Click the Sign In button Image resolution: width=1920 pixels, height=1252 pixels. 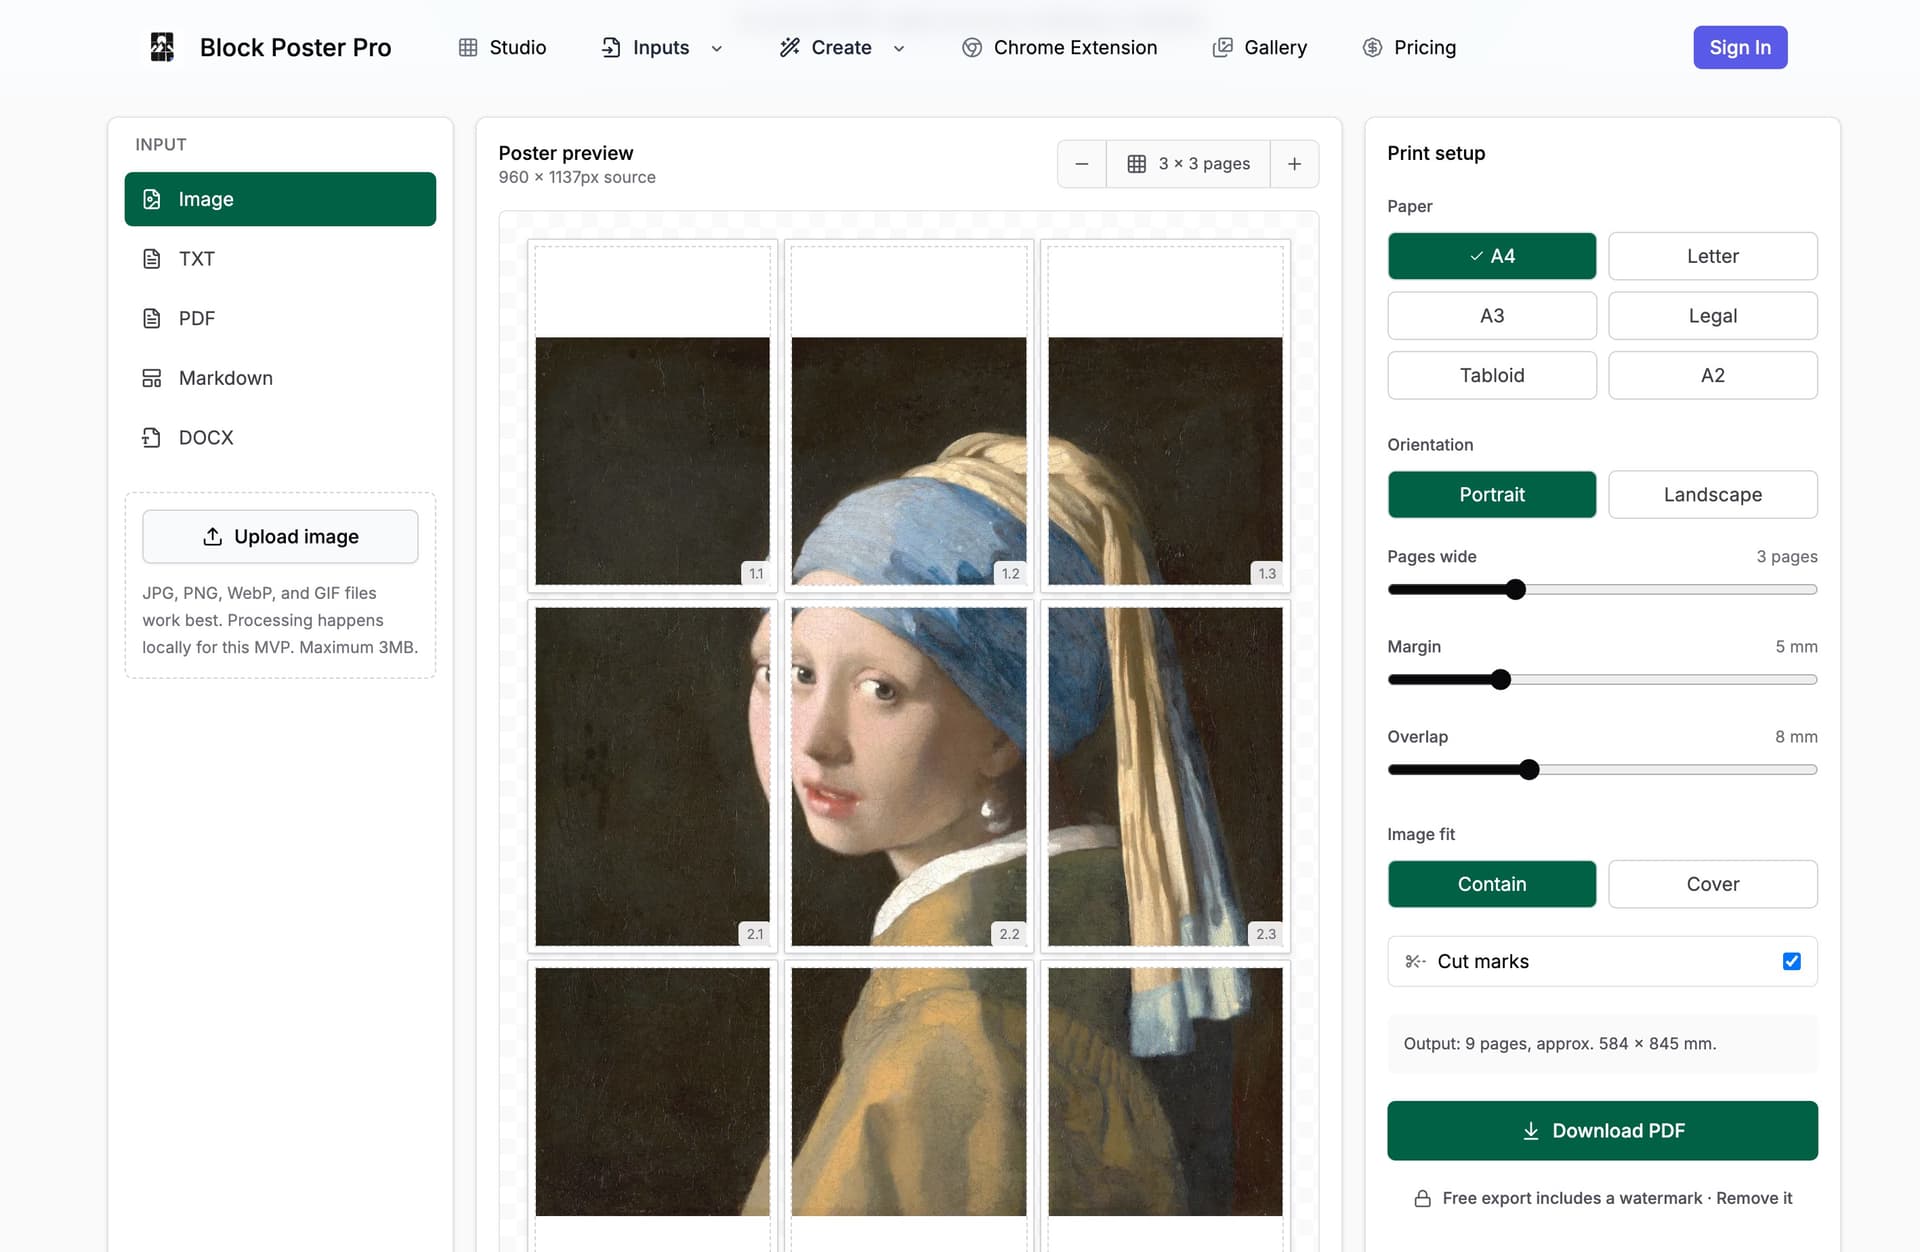click(1740, 47)
